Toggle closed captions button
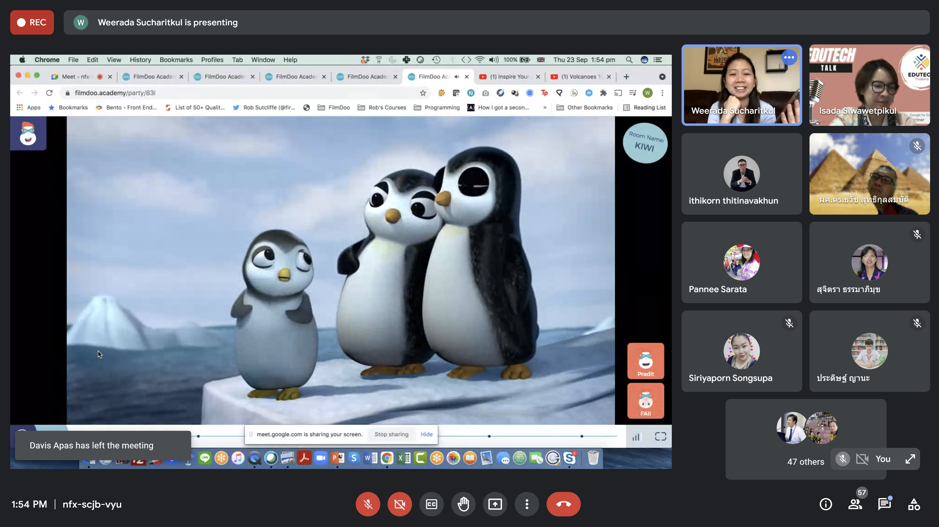The image size is (939, 527). tap(431, 504)
